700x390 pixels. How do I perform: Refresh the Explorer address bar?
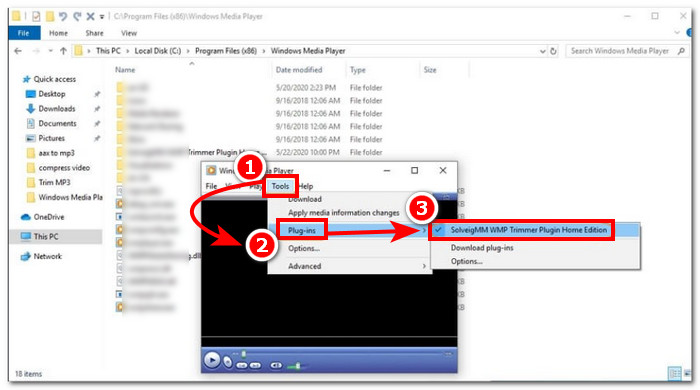click(554, 51)
